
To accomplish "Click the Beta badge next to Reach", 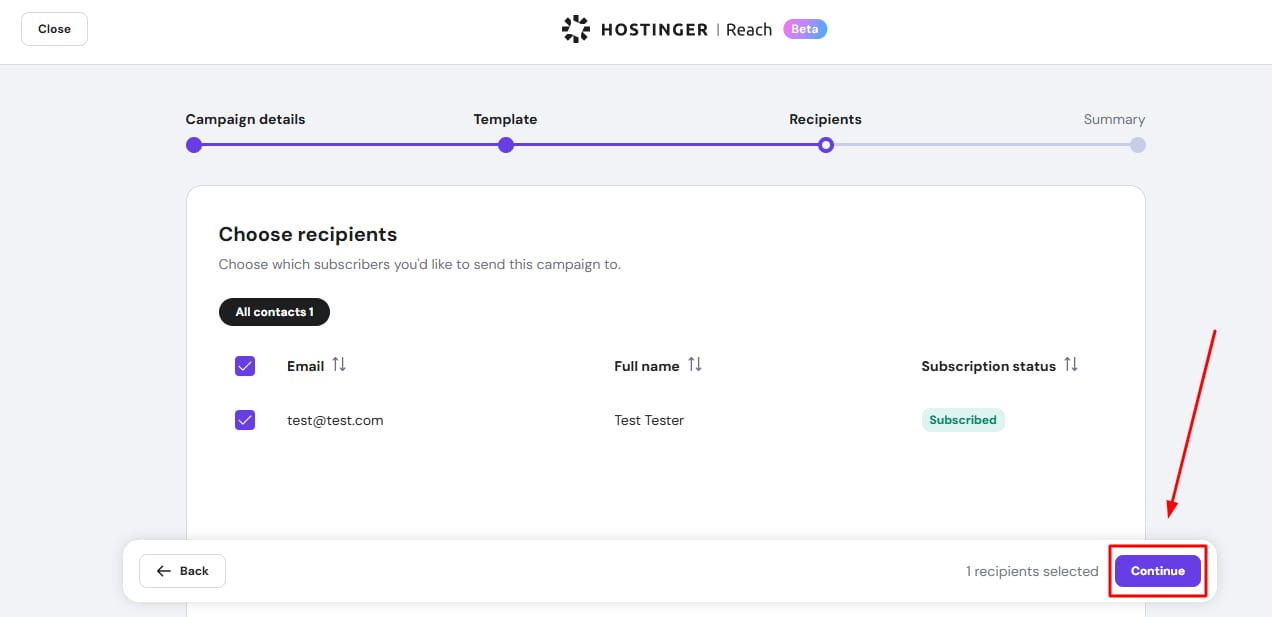I will point(805,29).
